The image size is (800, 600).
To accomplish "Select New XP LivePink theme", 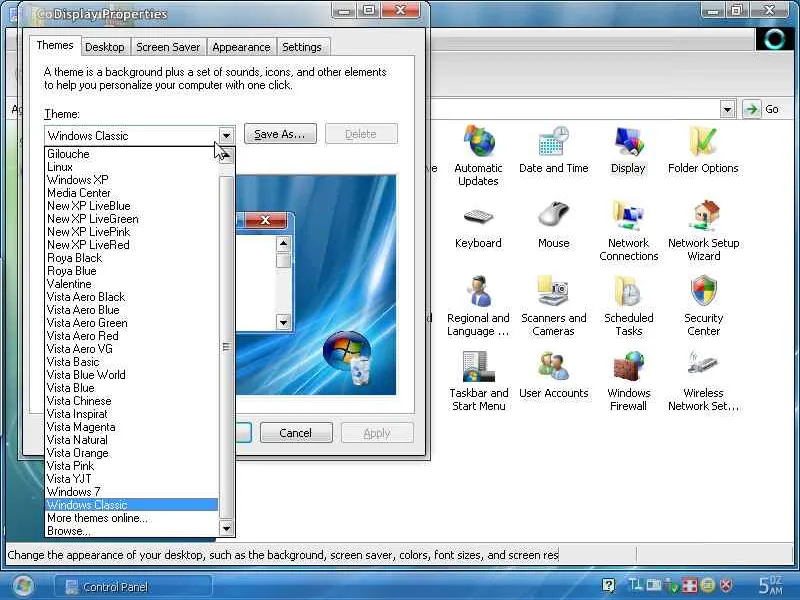I will point(132,232).
